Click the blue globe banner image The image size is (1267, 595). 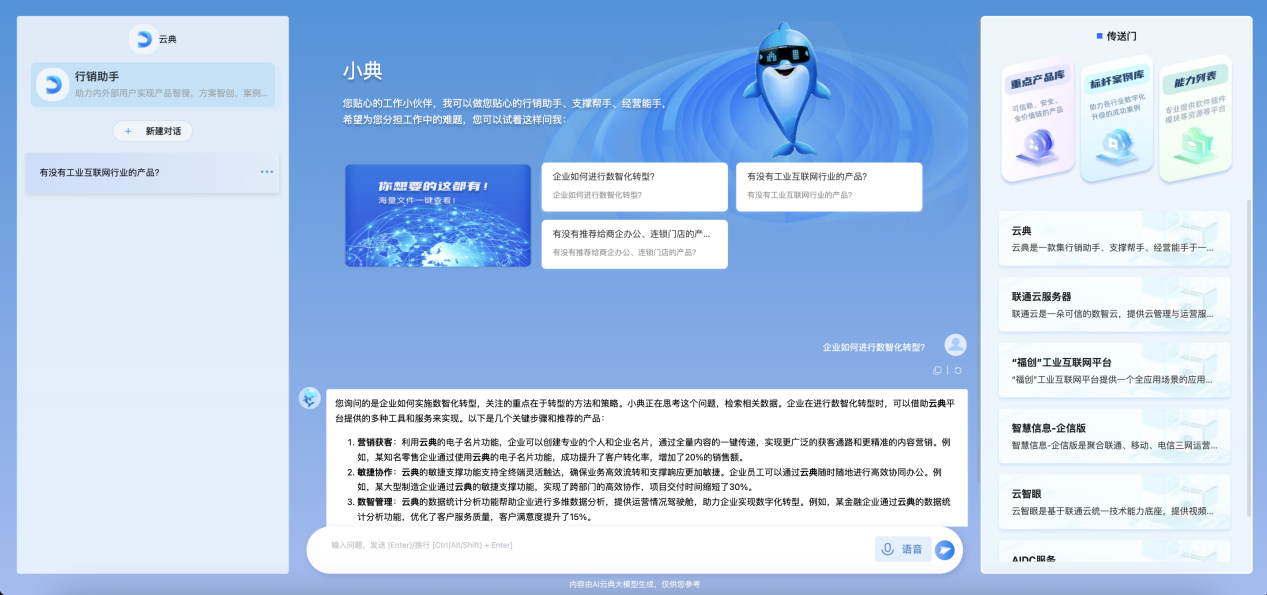tap(438, 215)
